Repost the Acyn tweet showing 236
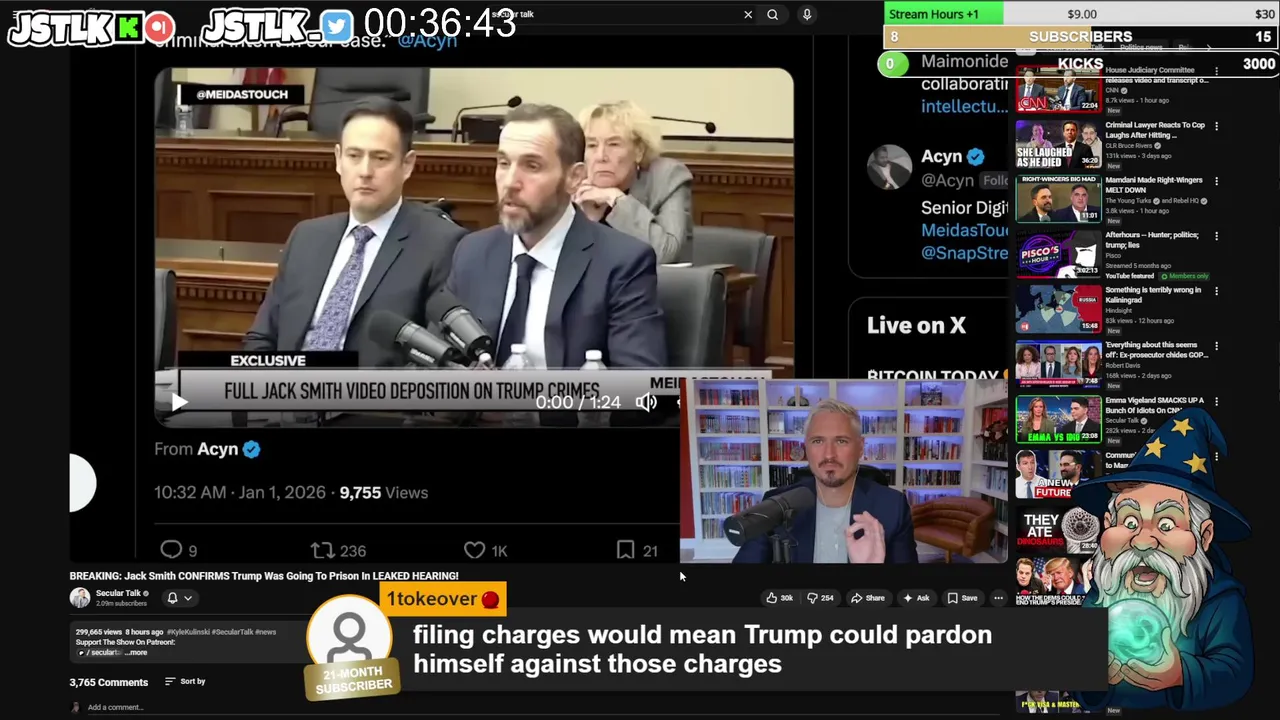The image size is (1280, 720). [x=338, y=550]
